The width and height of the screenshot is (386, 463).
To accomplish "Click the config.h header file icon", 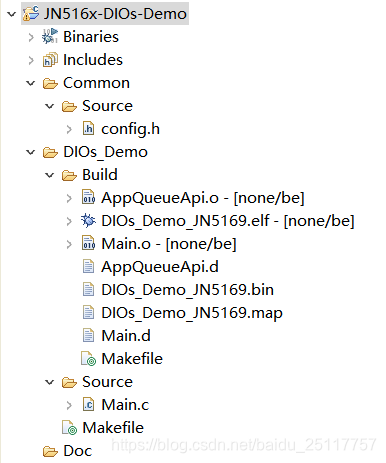I will pyautogui.click(x=88, y=129).
